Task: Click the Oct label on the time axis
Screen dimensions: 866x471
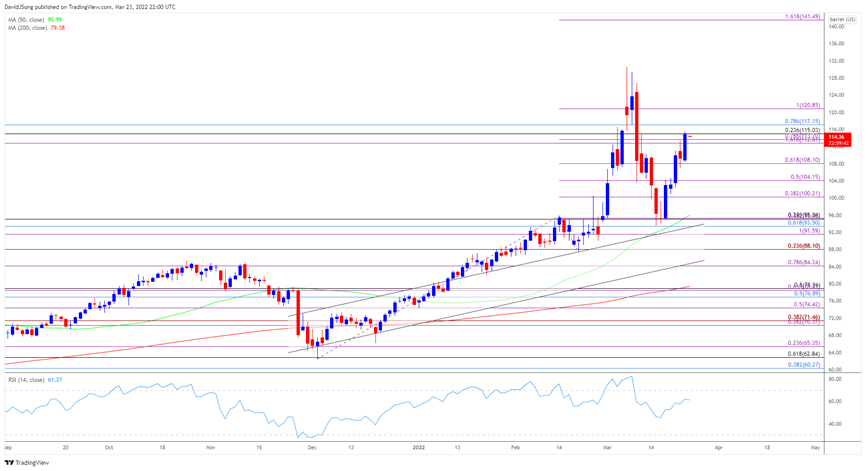Action: tap(109, 448)
